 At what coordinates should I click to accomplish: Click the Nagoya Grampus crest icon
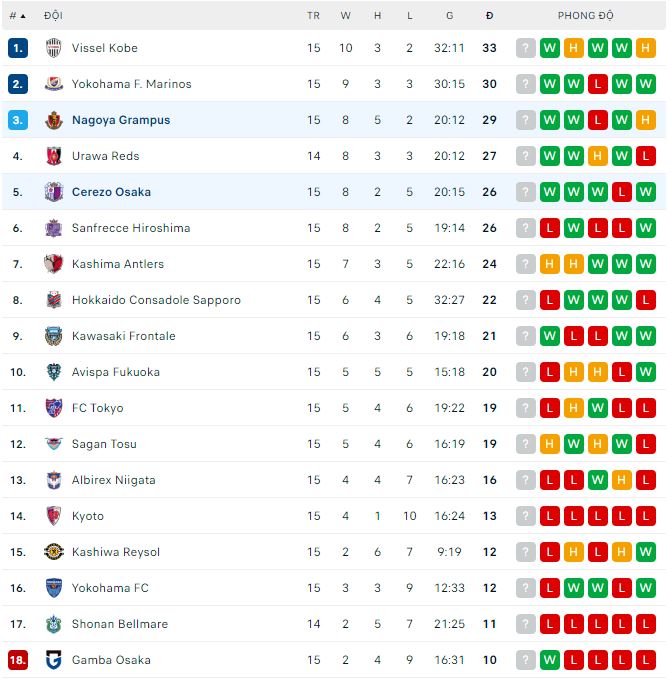[54, 120]
